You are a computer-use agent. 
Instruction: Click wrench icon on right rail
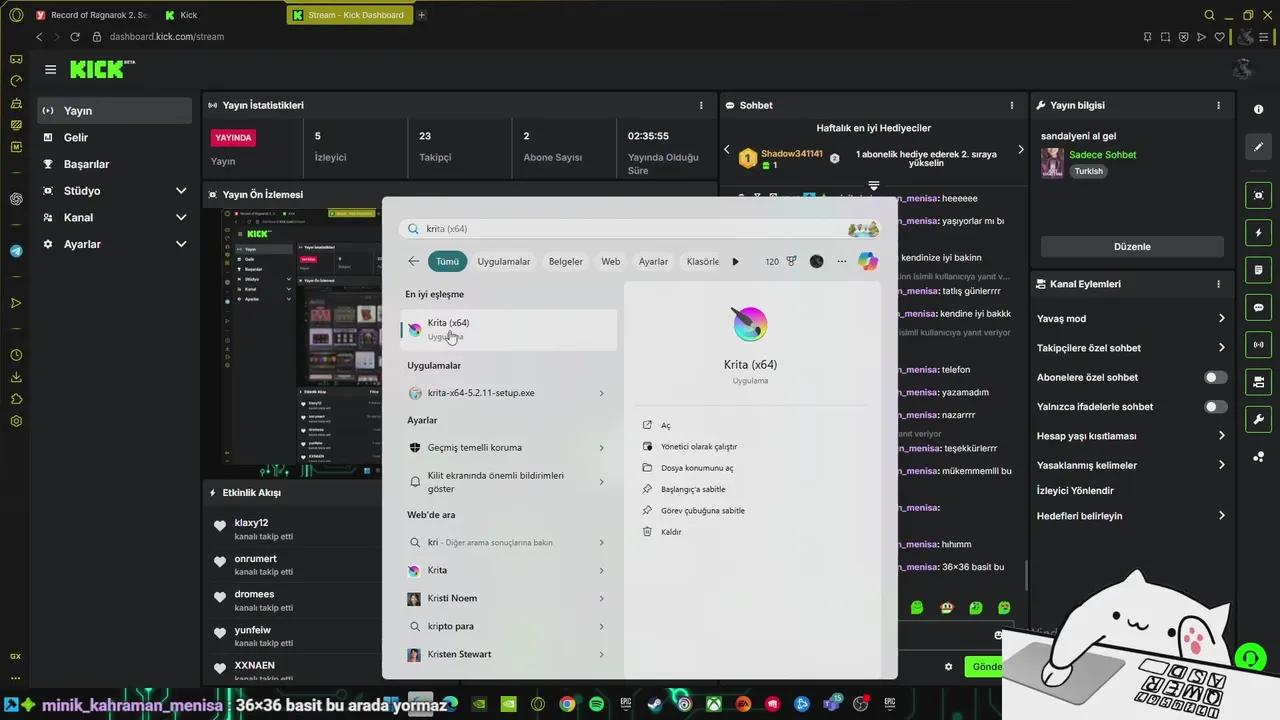[1259, 419]
